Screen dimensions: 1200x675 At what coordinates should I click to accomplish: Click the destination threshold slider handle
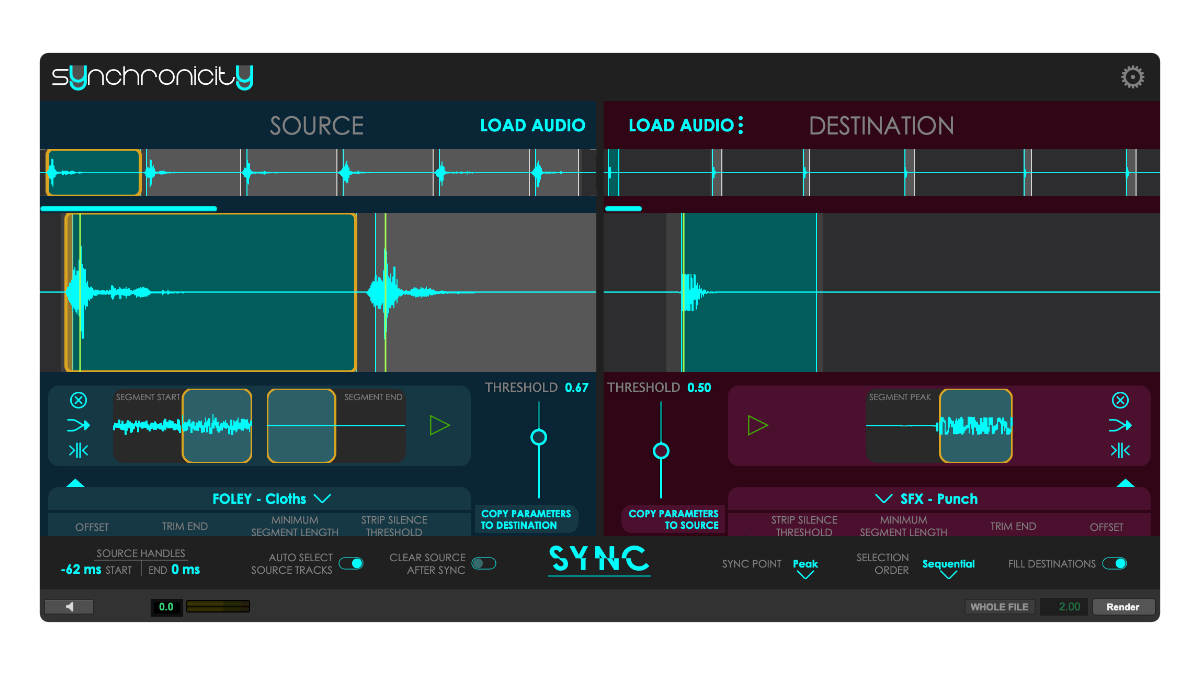661,451
